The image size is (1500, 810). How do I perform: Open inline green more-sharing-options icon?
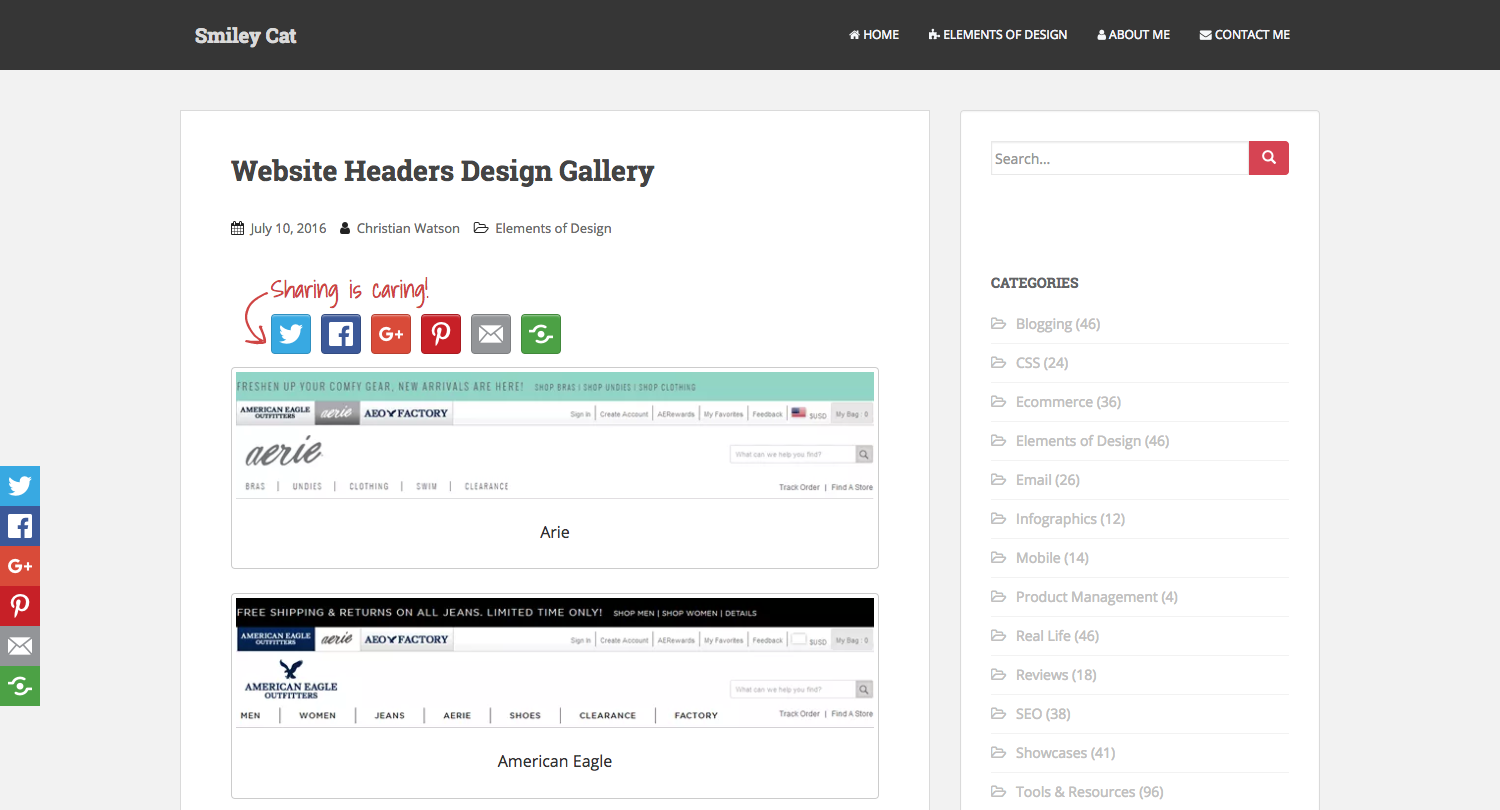pyautogui.click(x=541, y=334)
